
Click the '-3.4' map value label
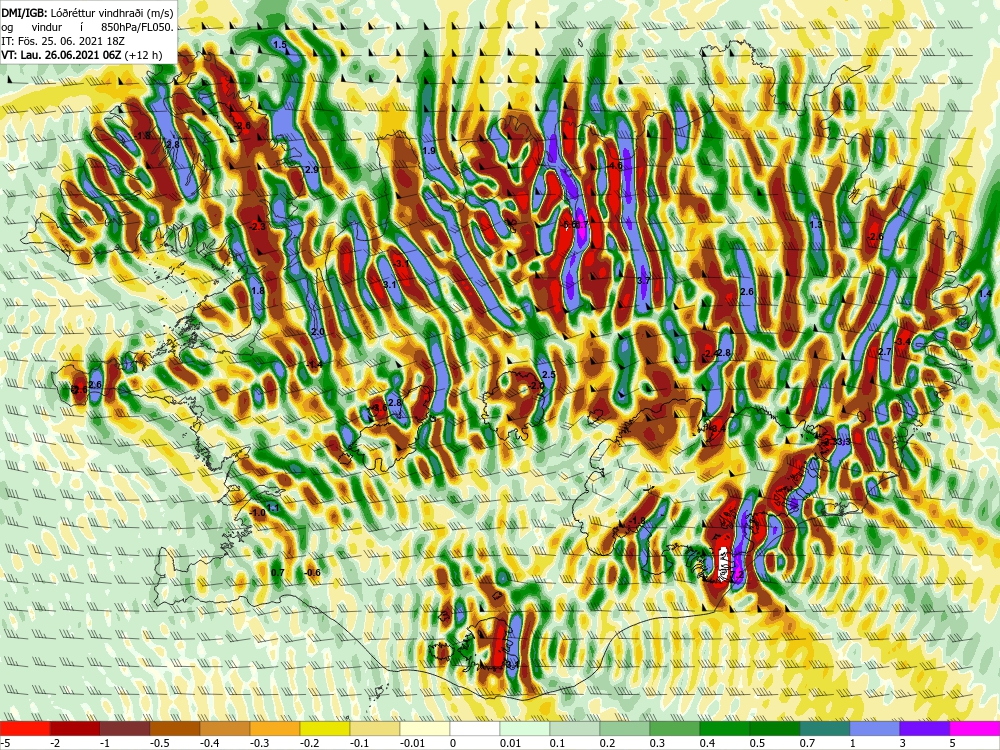(x=903, y=342)
